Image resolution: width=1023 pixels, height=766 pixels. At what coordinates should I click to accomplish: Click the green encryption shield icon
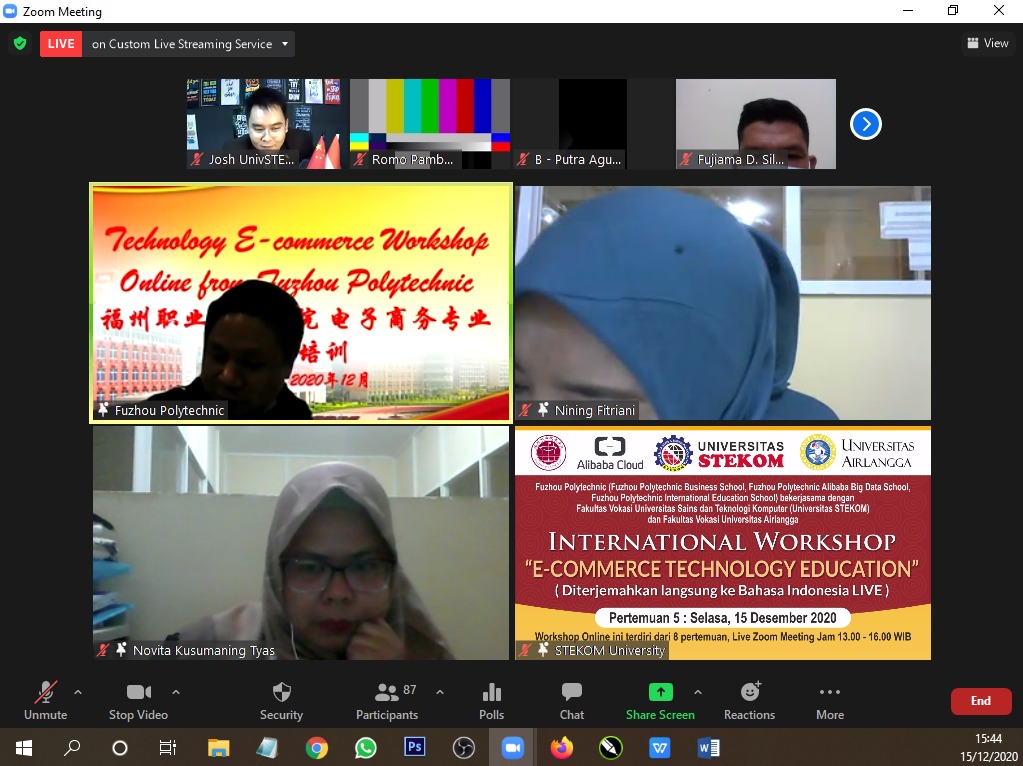(20, 44)
